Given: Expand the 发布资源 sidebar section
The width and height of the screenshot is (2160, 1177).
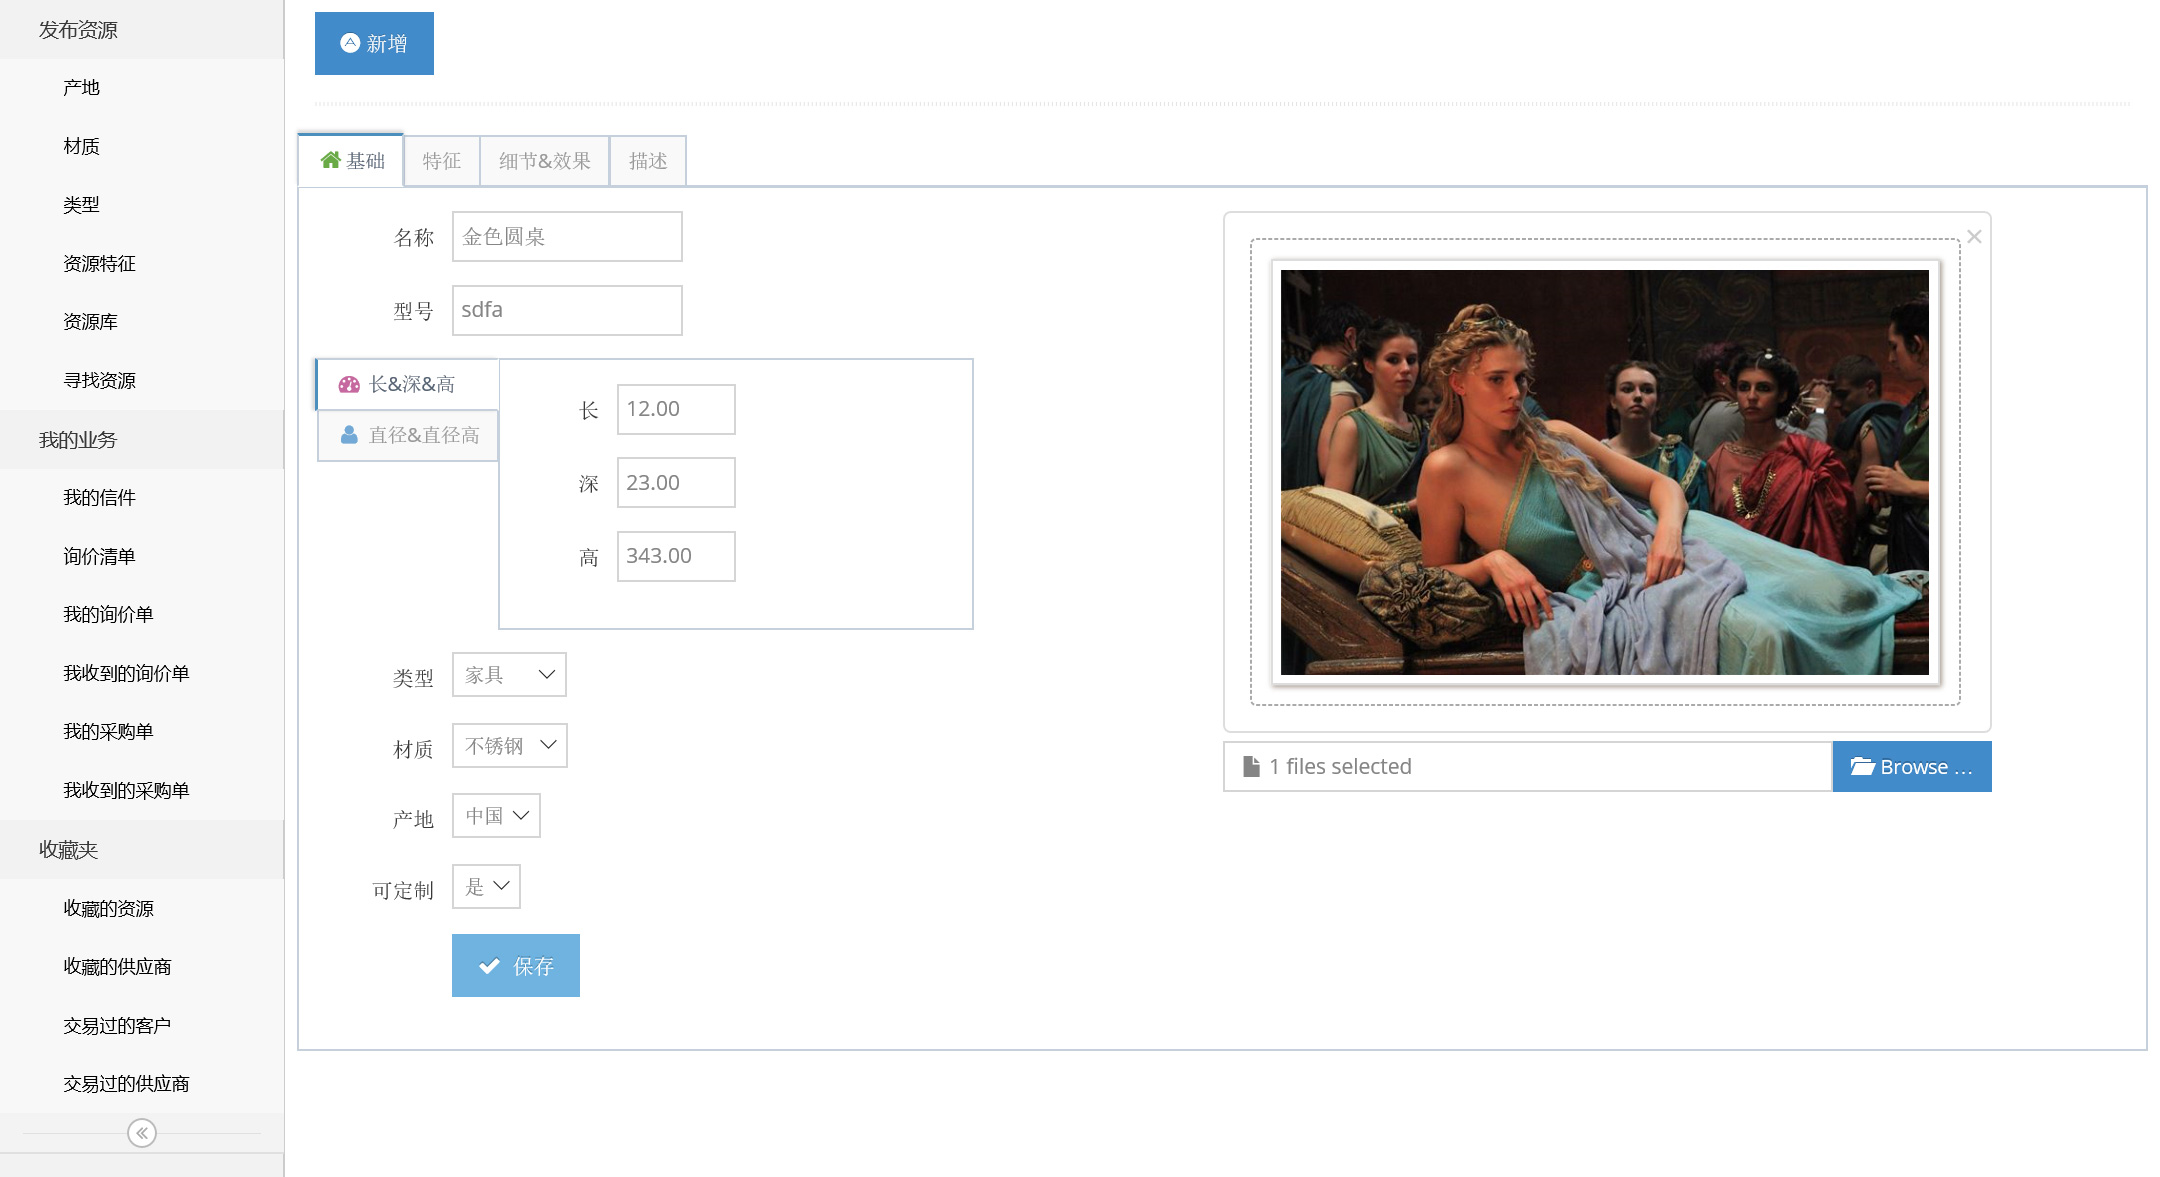Looking at the screenshot, I should point(142,29).
